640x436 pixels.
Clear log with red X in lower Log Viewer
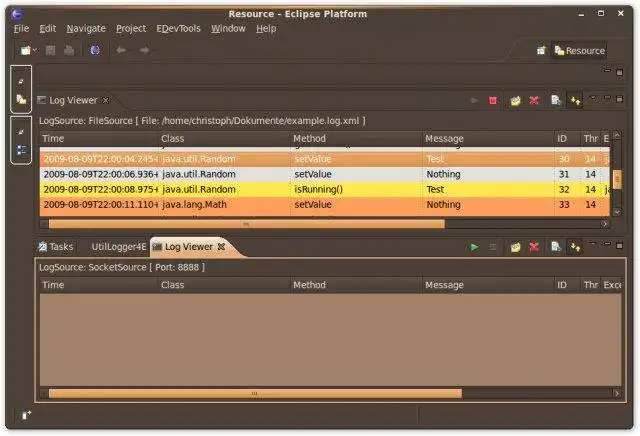point(534,247)
